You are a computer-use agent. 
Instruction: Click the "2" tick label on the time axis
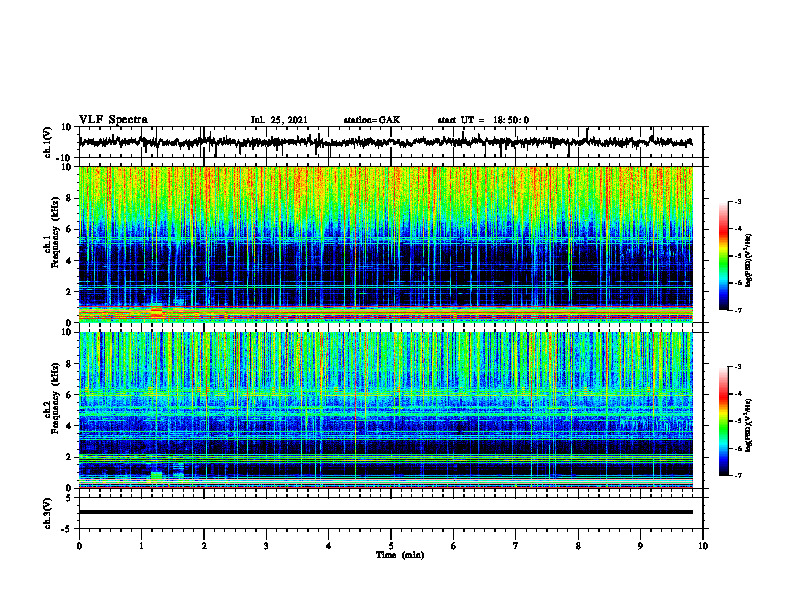pyautogui.click(x=204, y=546)
